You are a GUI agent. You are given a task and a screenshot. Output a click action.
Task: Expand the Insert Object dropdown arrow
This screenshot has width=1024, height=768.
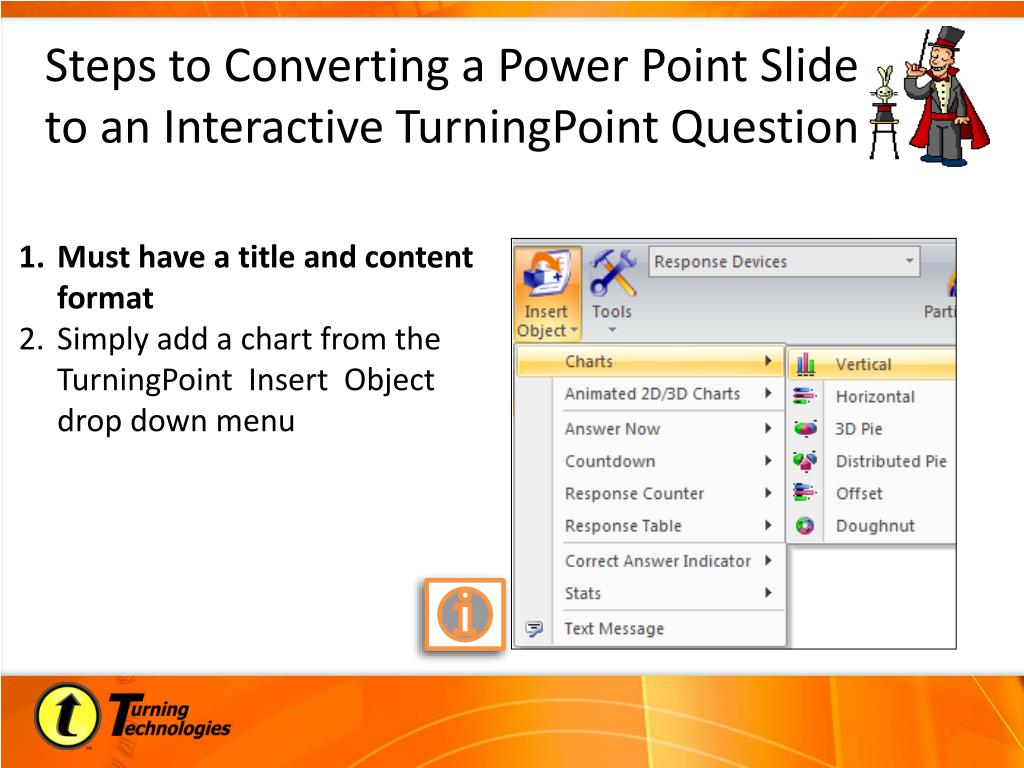[x=574, y=330]
